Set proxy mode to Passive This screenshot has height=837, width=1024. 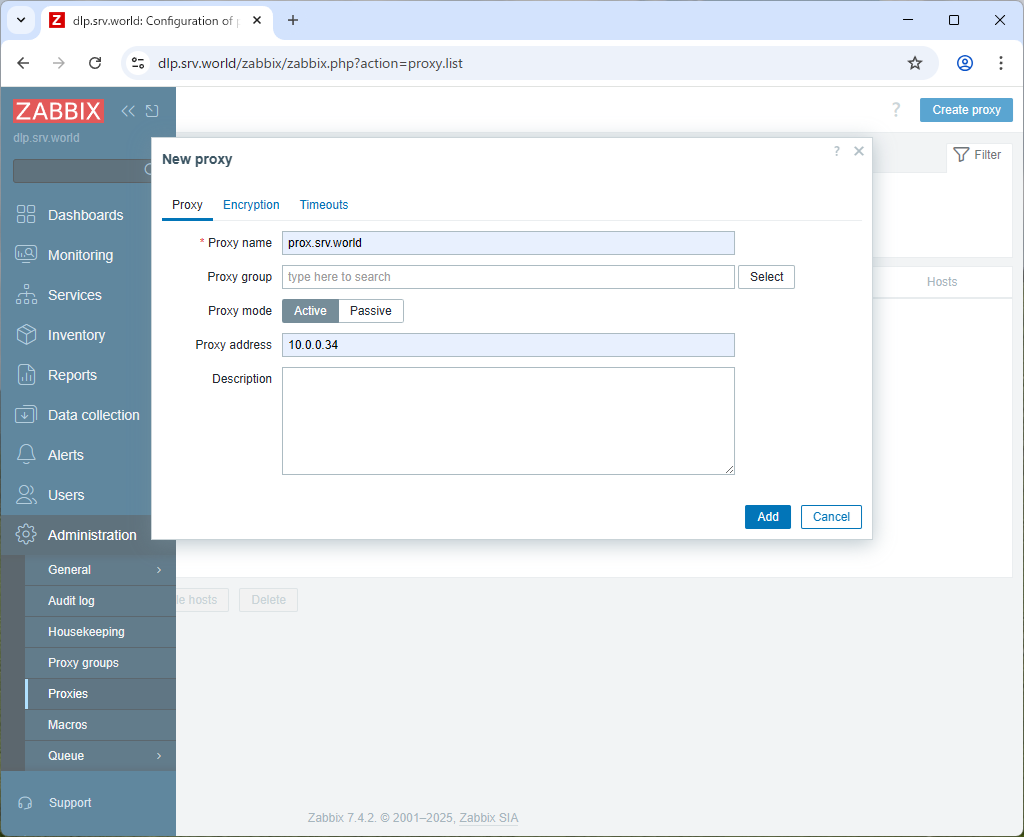[370, 311]
